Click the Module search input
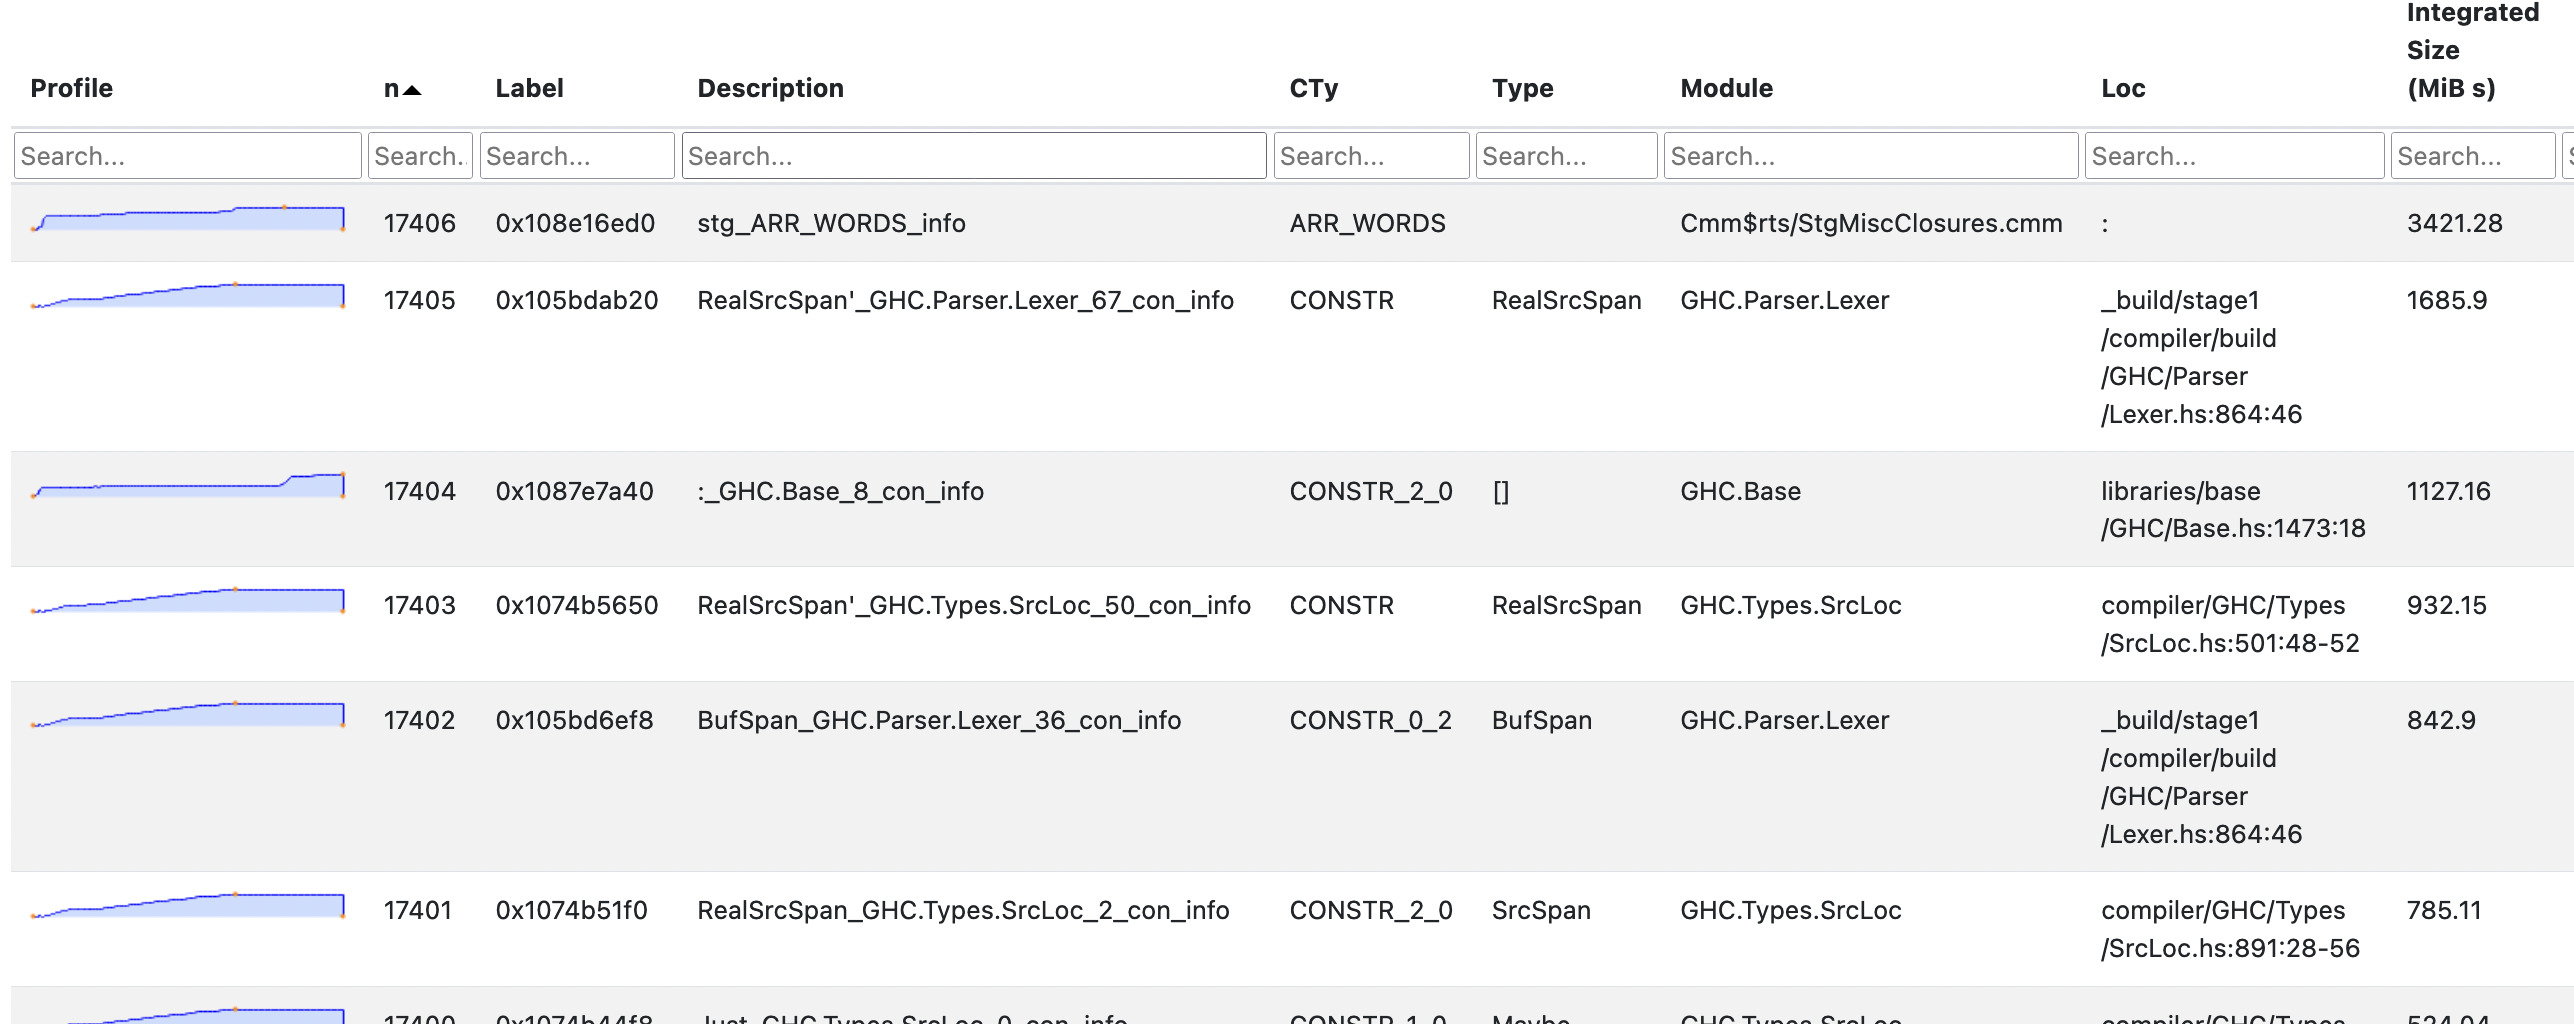Viewport: 2574px width, 1024px height. pos(1869,156)
